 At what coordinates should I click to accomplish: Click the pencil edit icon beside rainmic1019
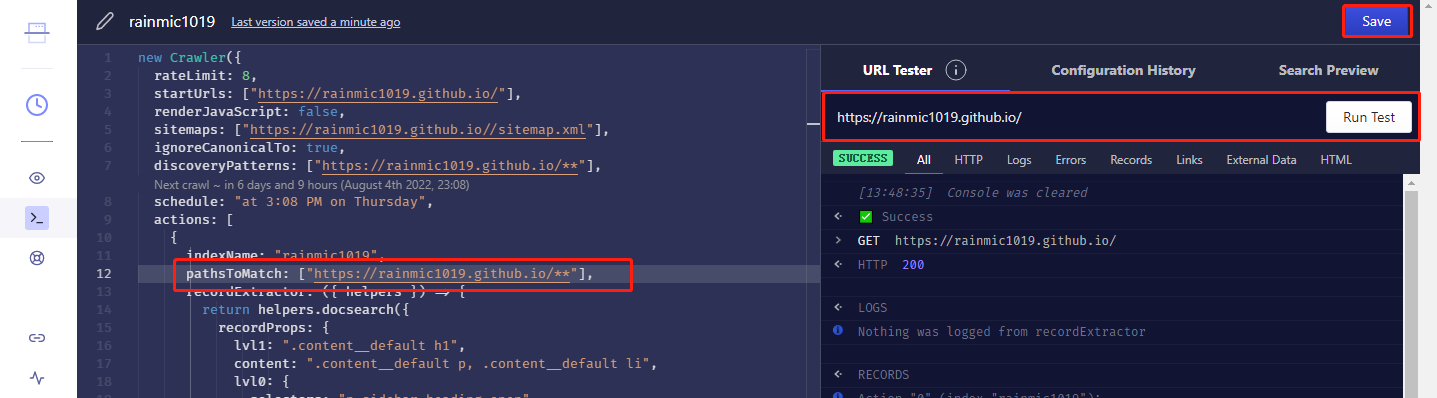coord(105,21)
